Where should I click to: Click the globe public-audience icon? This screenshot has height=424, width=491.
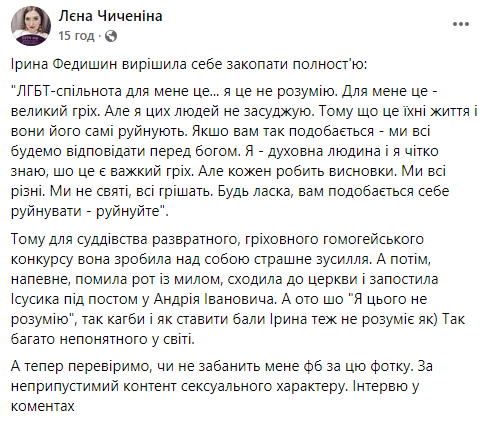click(x=111, y=36)
